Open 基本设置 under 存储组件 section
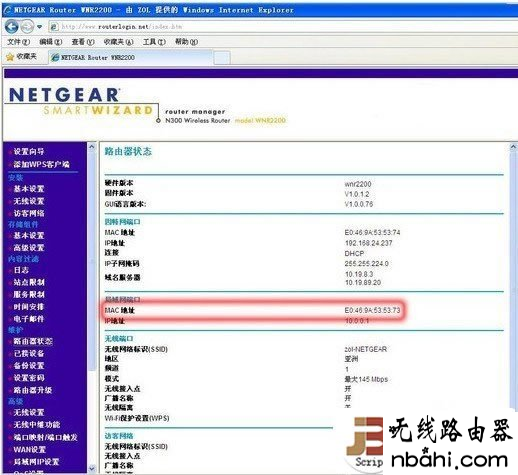This screenshot has height=475, width=518. 29,235
